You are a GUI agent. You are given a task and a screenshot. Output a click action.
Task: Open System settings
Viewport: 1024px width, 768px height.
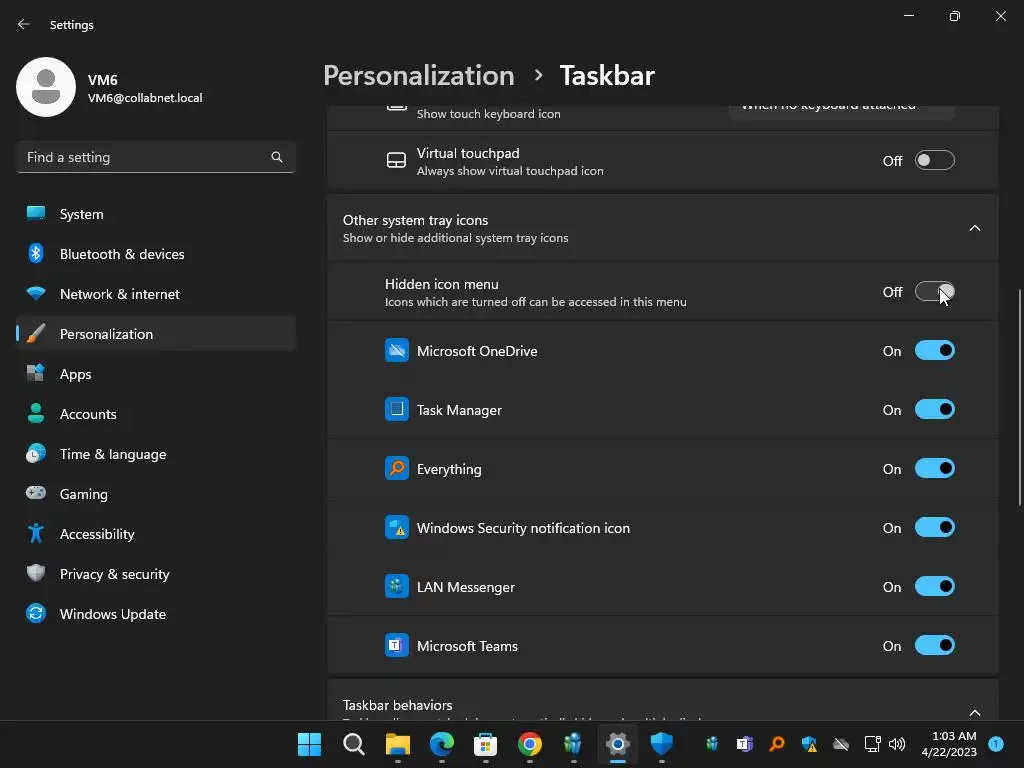[x=156, y=214]
